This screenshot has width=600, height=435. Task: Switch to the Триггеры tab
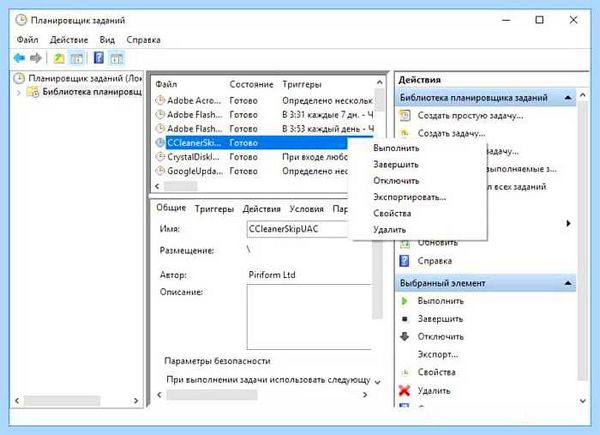[214, 209]
